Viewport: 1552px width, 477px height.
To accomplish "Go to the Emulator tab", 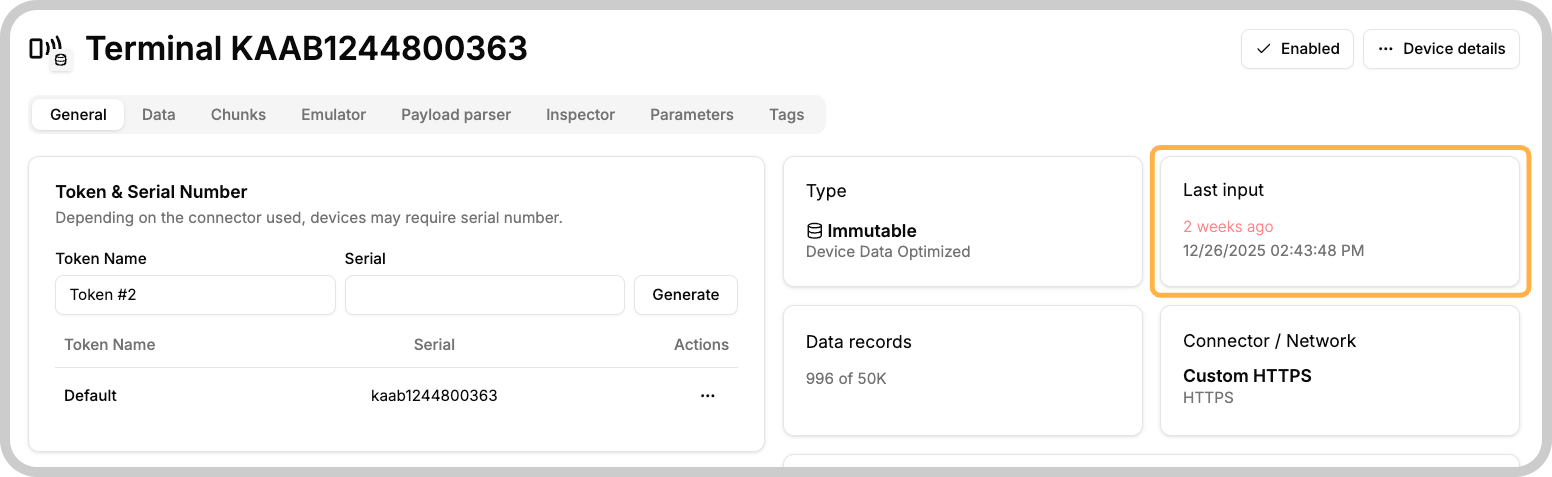I will click(334, 115).
